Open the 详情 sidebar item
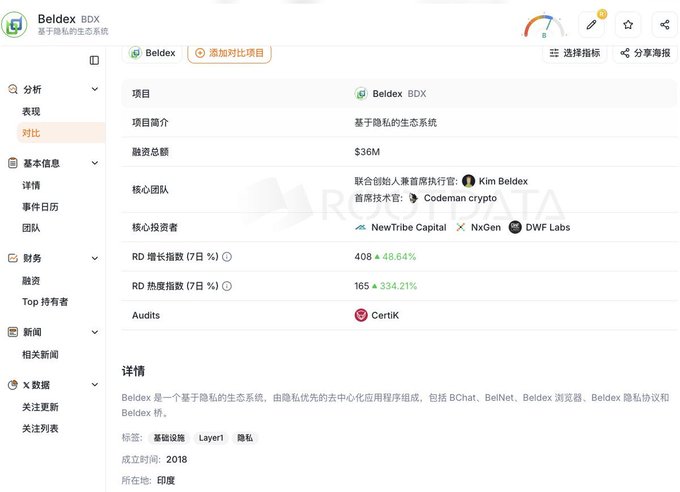This screenshot has width=680, height=492. [x=31, y=185]
